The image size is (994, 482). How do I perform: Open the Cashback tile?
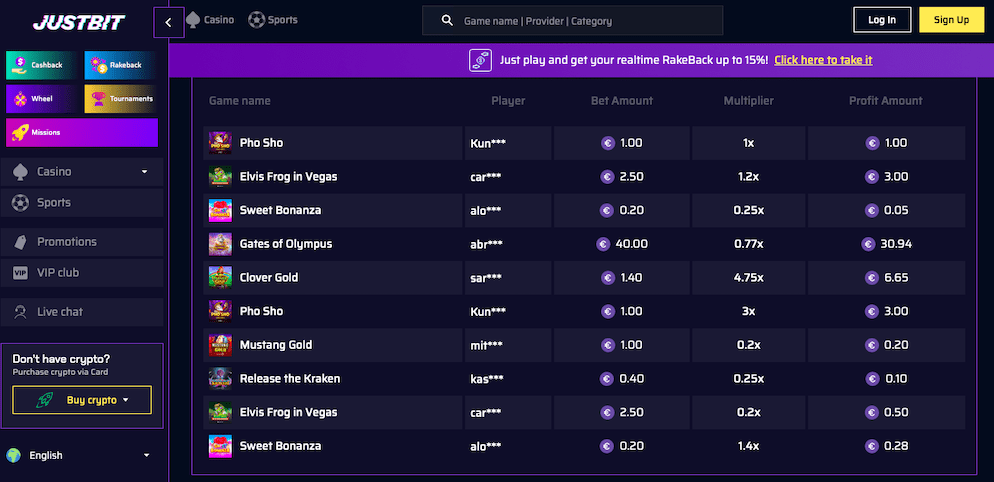point(43,65)
